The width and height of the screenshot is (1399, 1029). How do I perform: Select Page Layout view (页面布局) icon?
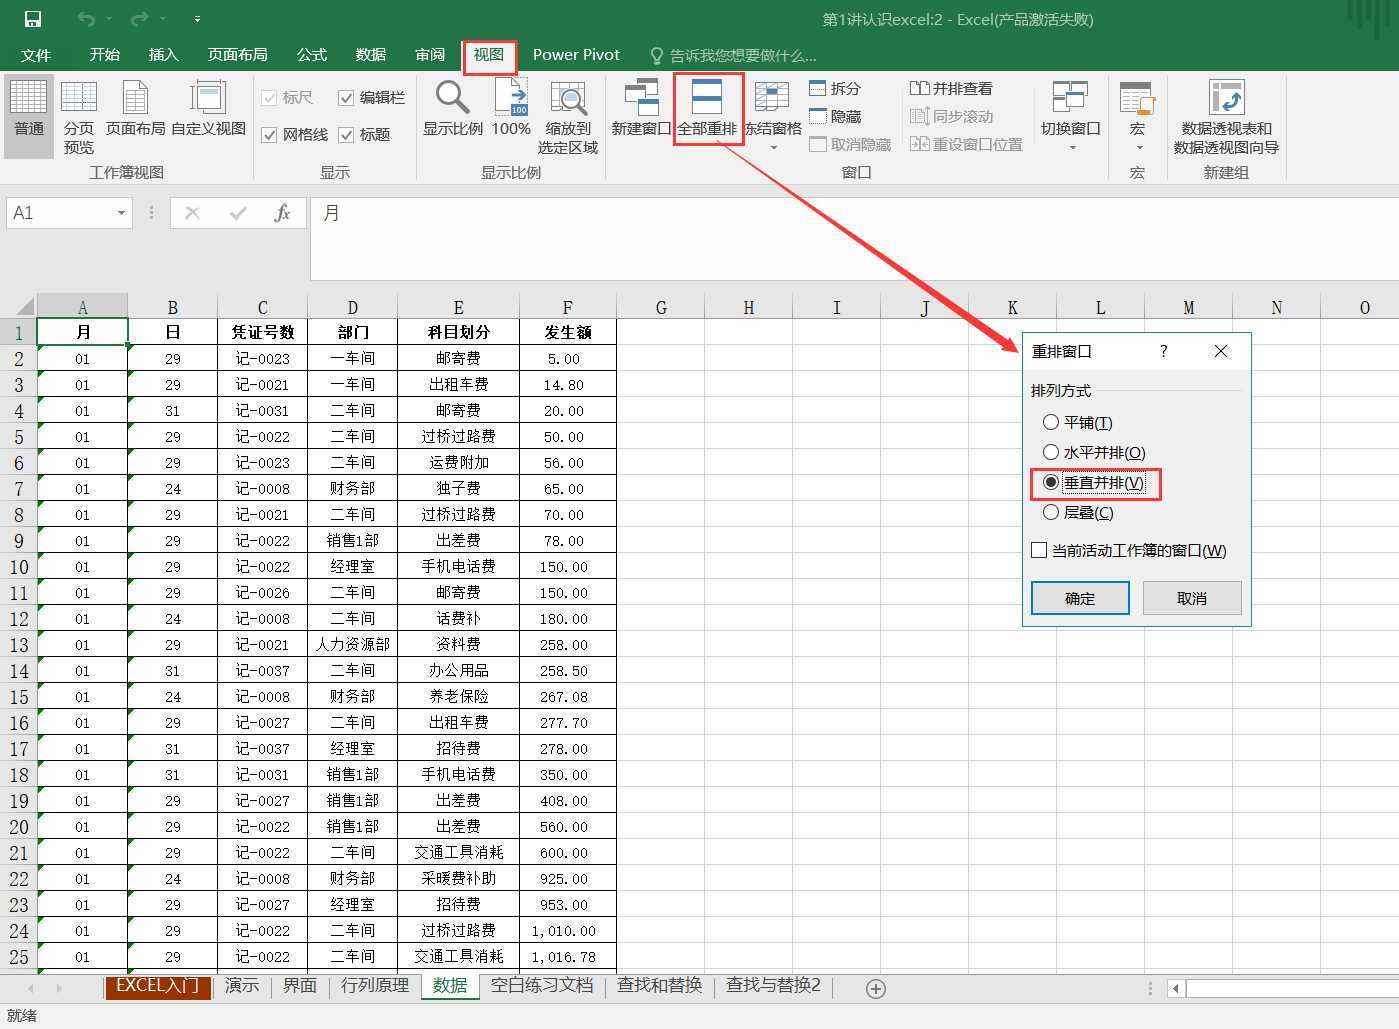(135, 108)
